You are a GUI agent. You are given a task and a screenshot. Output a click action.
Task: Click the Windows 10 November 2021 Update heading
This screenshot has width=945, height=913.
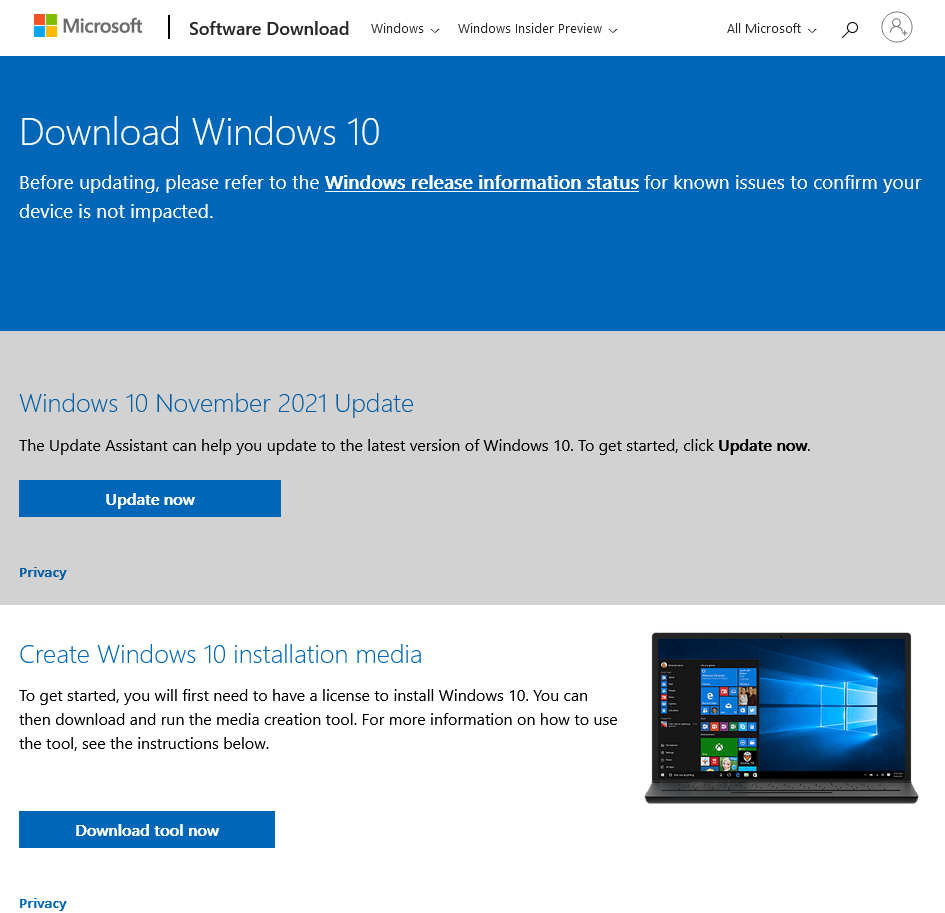pos(216,403)
